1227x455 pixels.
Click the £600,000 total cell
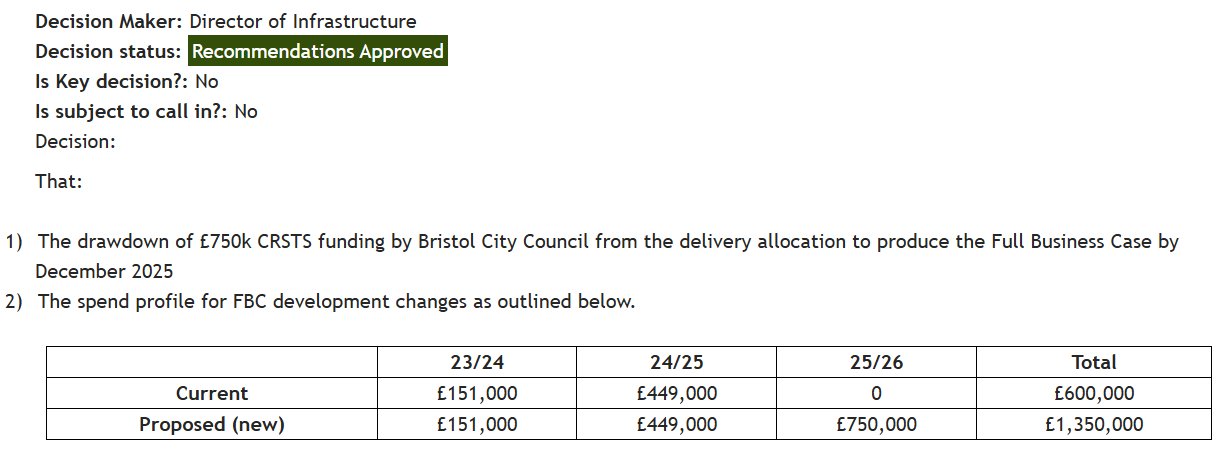(x=1093, y=393)
